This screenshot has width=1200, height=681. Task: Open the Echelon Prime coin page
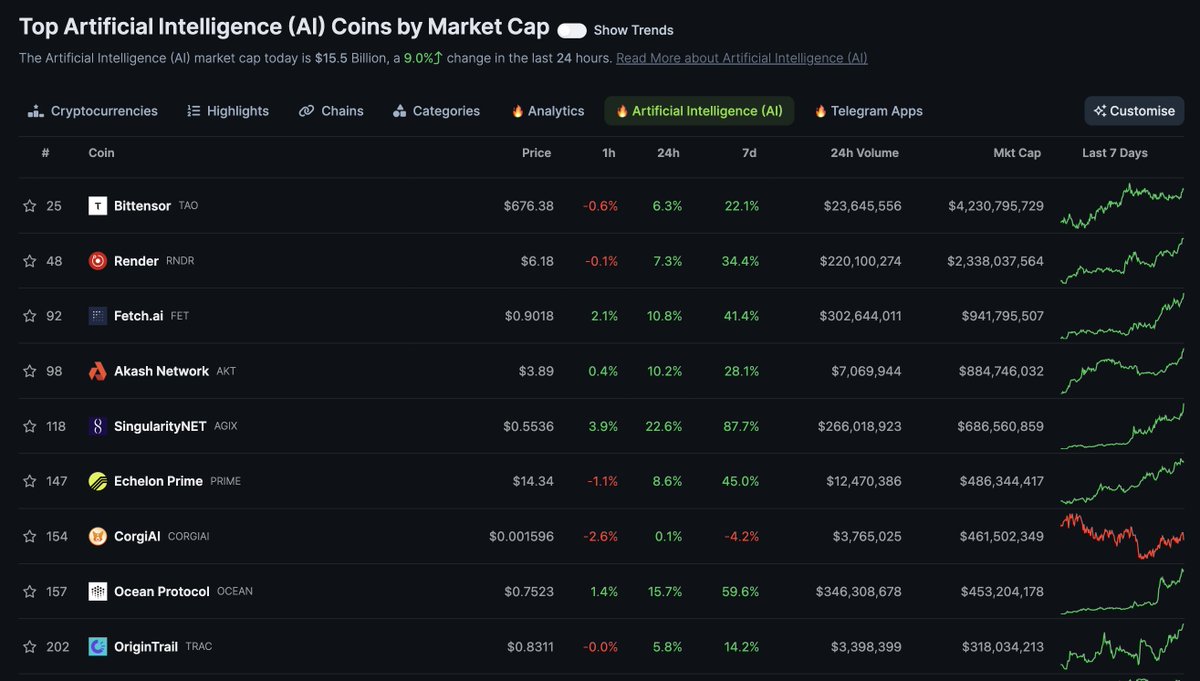(x=158, y=481)
